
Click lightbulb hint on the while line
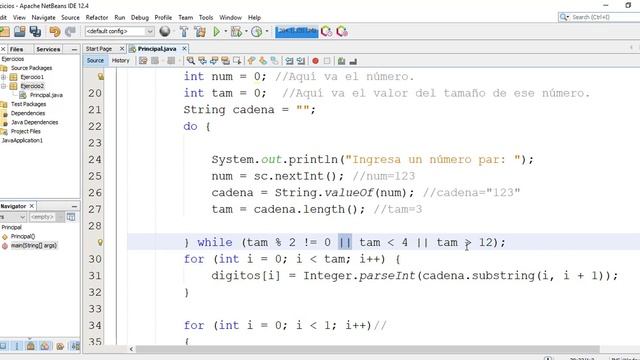click(x=100, y=242)
